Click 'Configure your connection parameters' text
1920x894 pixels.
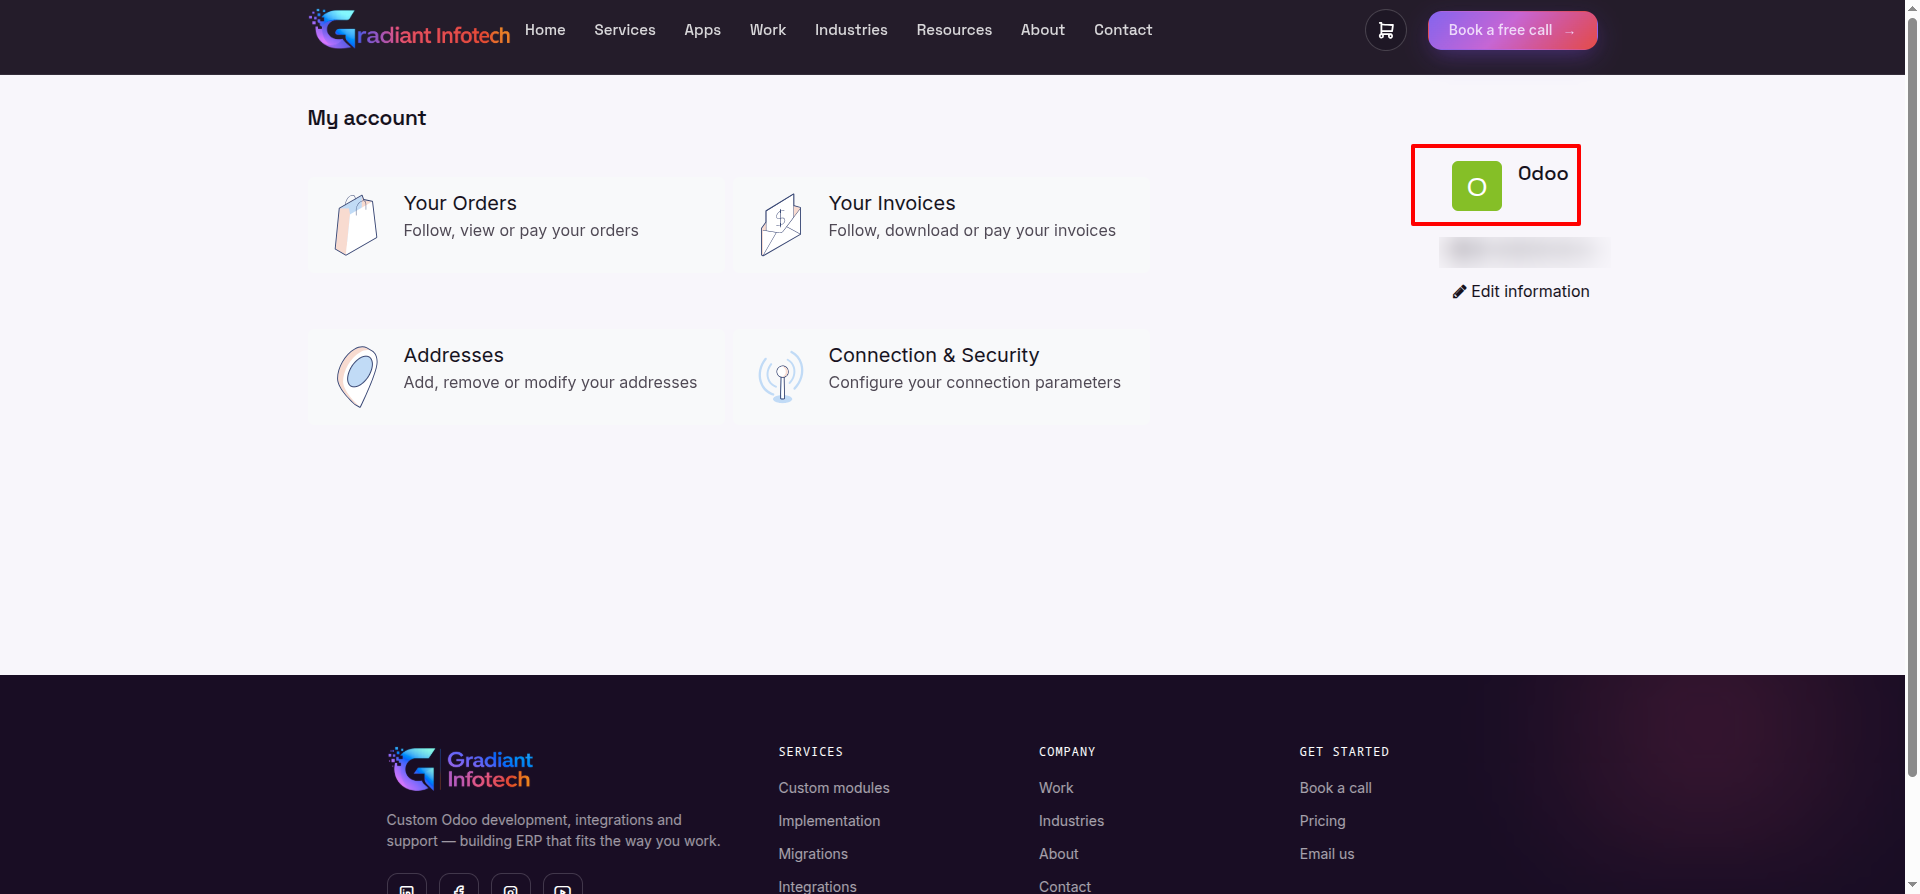[975, 382]
